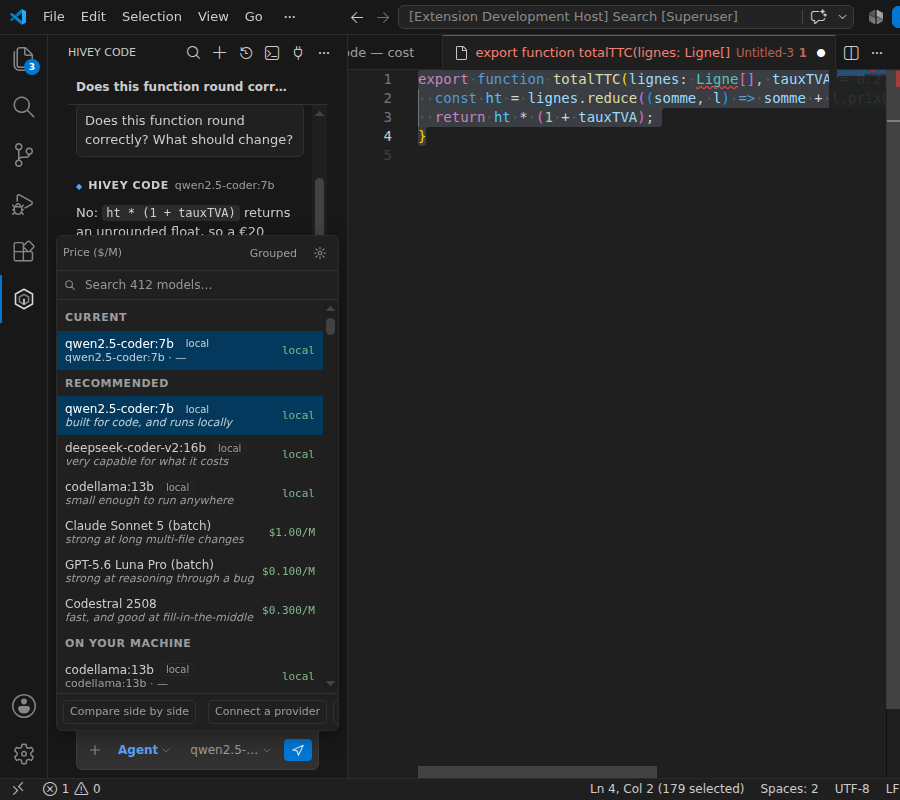Expand the chat dropdown chevron in title bar
Image resolution: width=900 pixels, height=800 pixels.
[x=843, y=17]
